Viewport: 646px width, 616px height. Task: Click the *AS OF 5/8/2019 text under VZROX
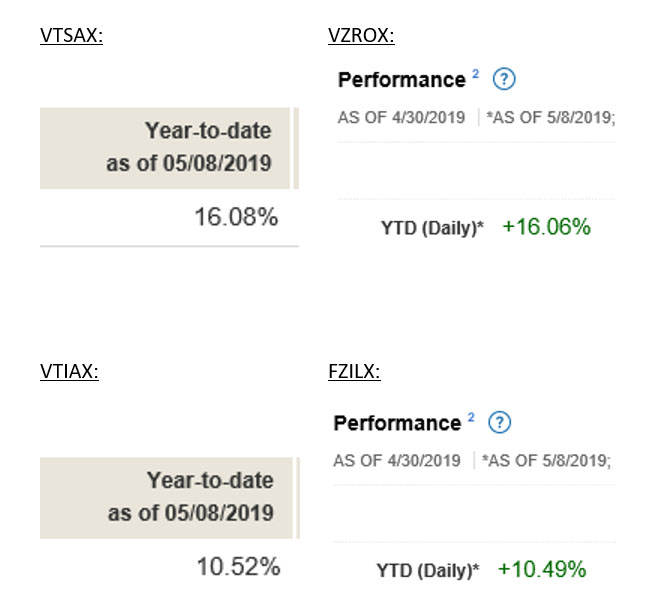(550, 118)
